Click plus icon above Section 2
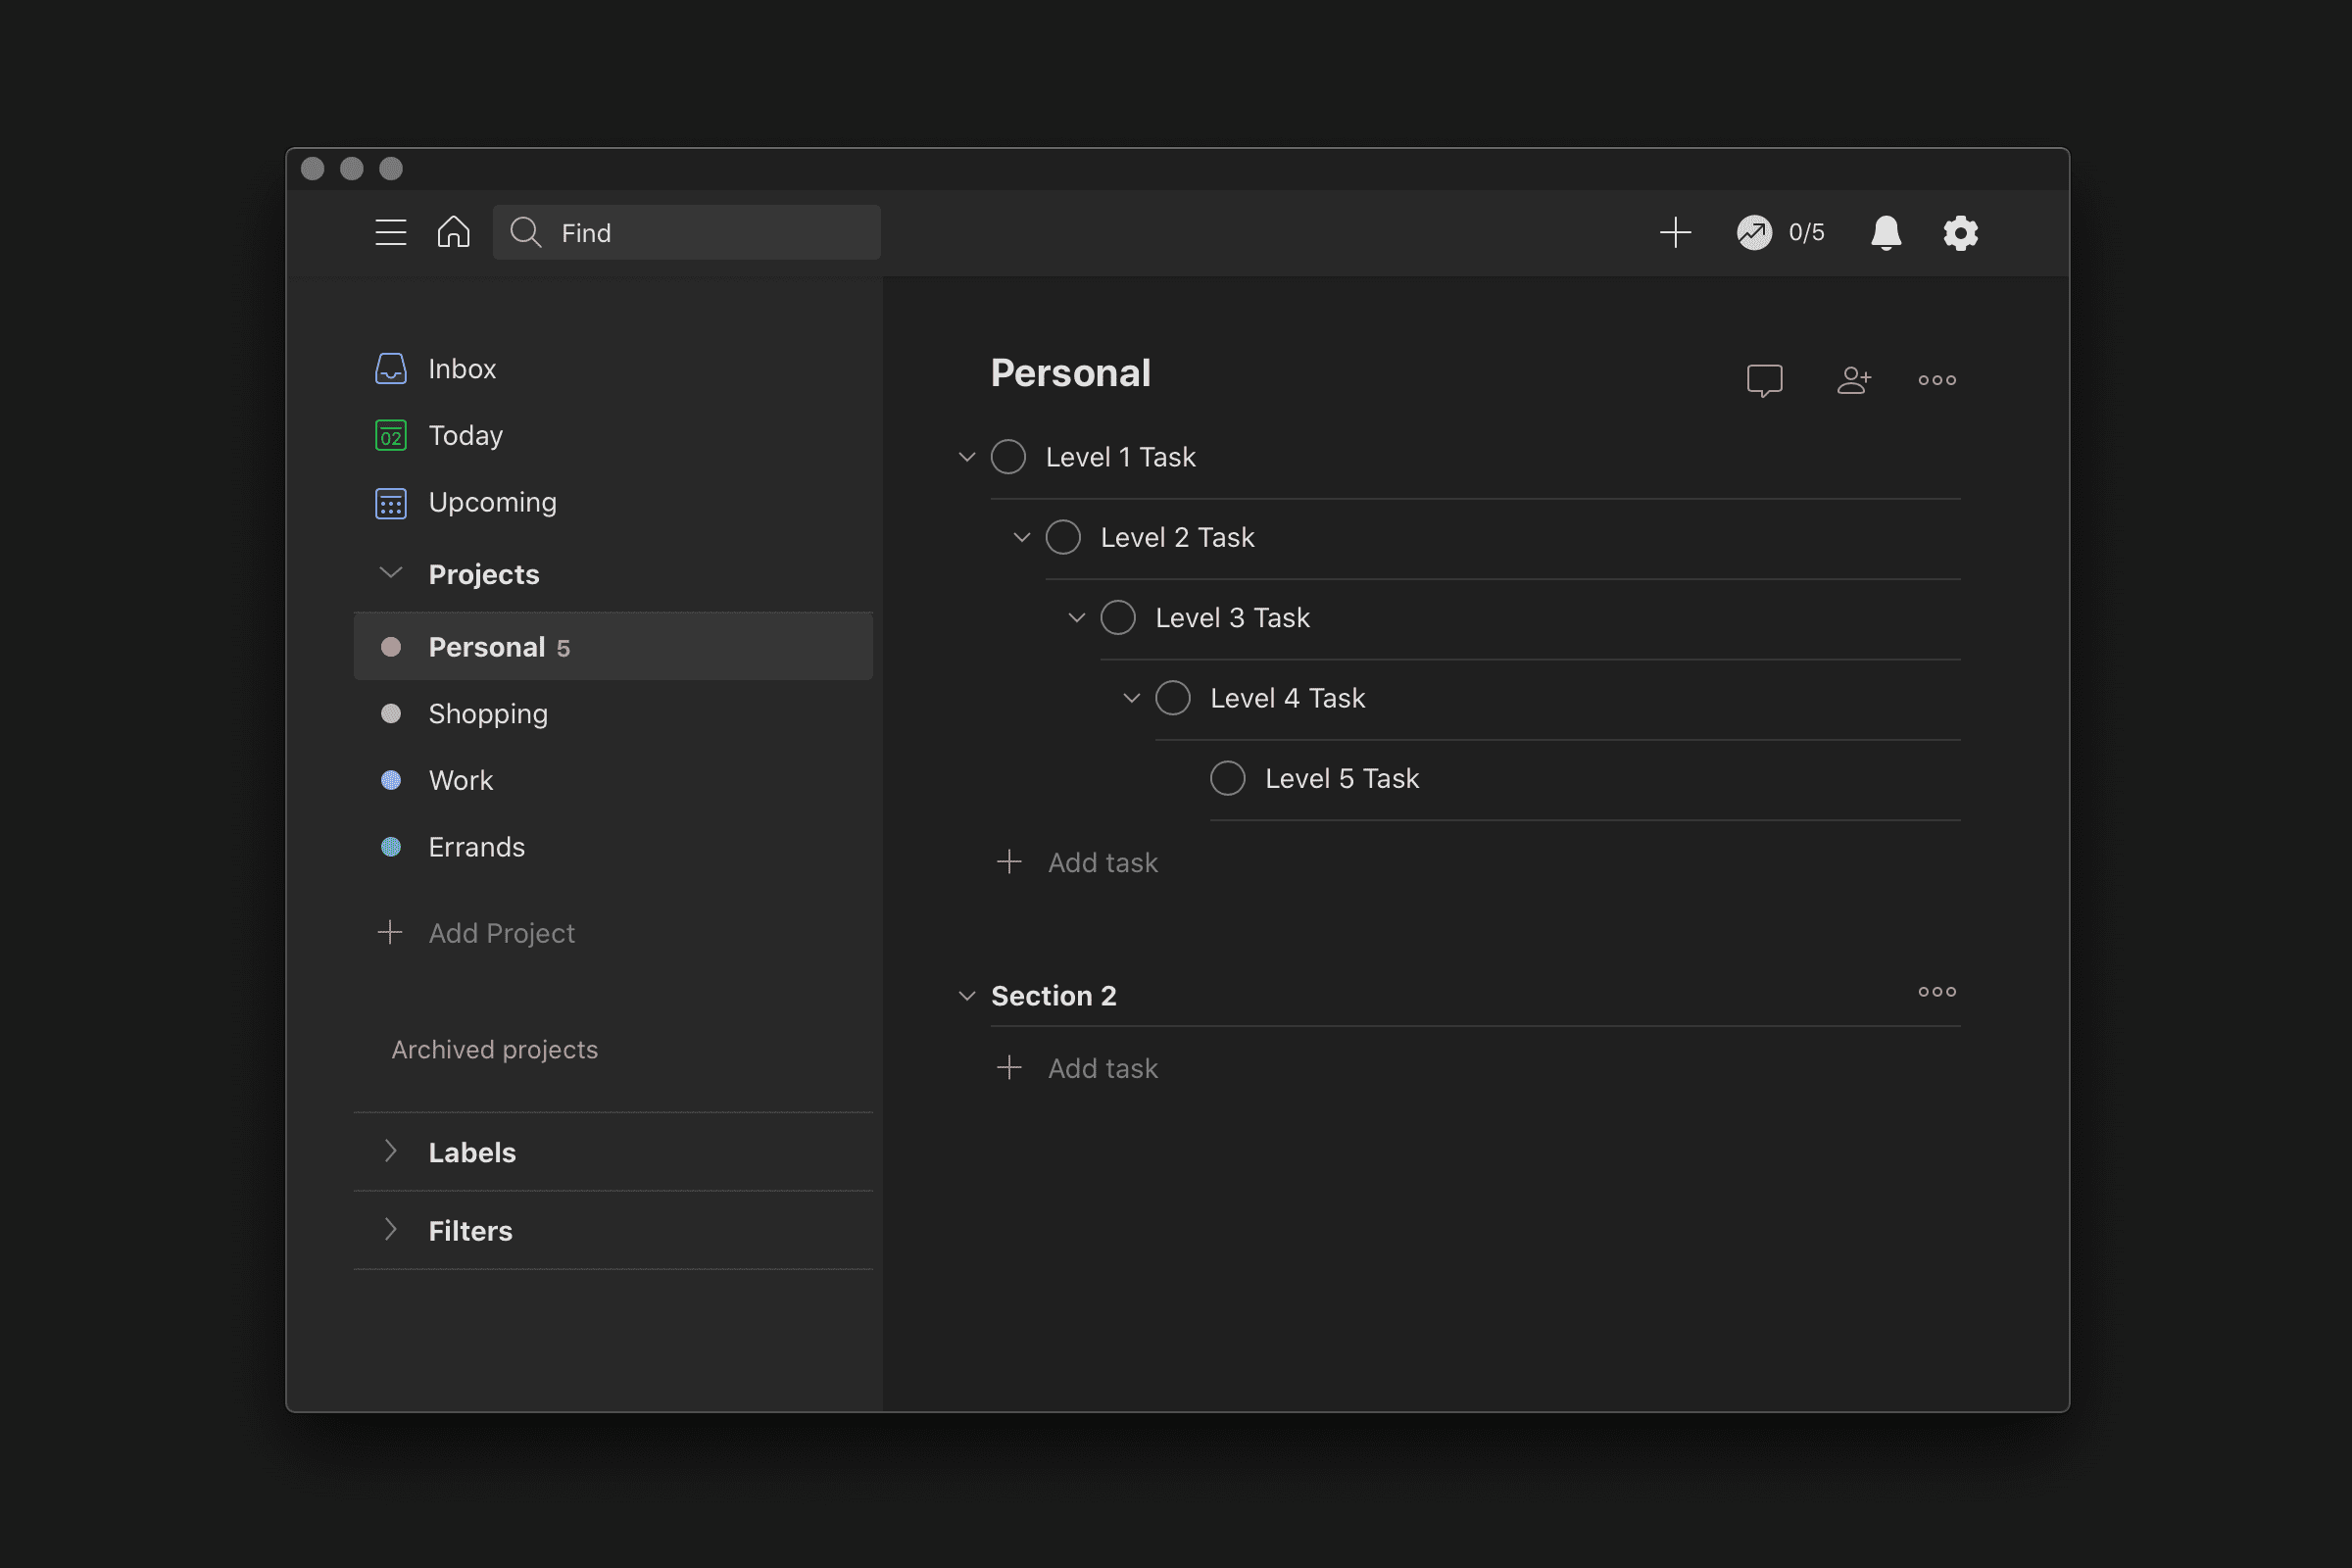Image resolution: width=2352 pixels, height=1568 pixels. (1009, 861)
